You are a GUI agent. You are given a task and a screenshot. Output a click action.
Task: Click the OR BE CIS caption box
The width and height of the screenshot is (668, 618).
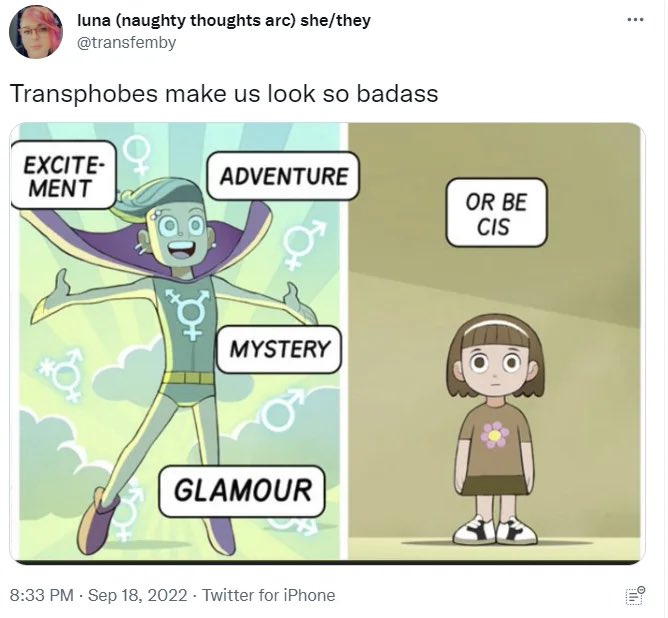click(x=496, y=213)
